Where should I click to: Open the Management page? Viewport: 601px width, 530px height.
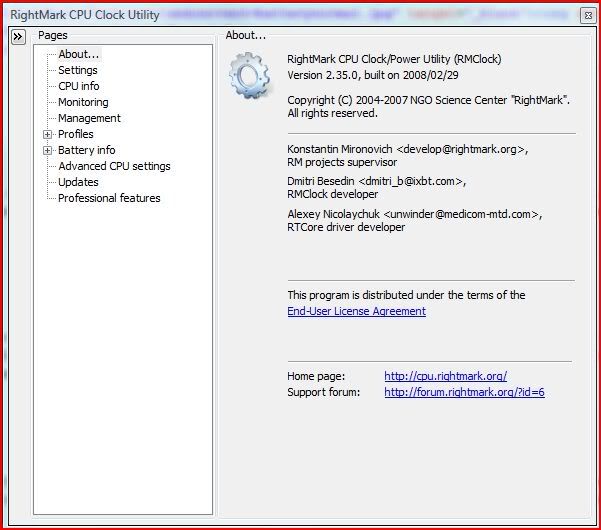coord(89,118)
